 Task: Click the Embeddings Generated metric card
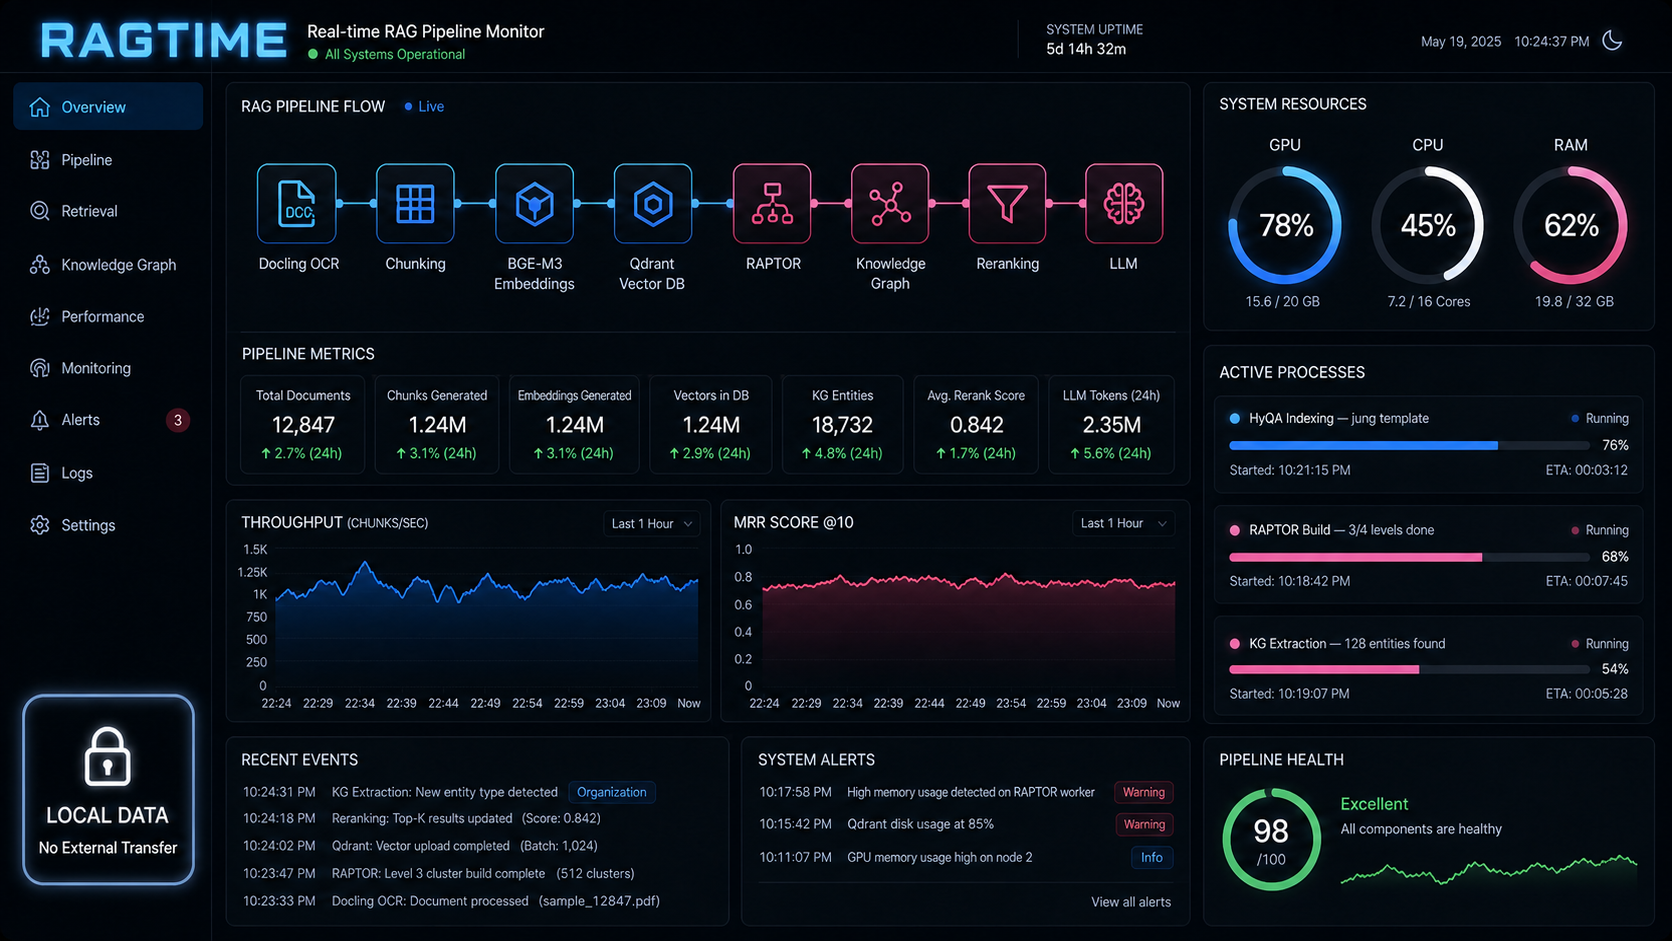[x=574, y=424]
